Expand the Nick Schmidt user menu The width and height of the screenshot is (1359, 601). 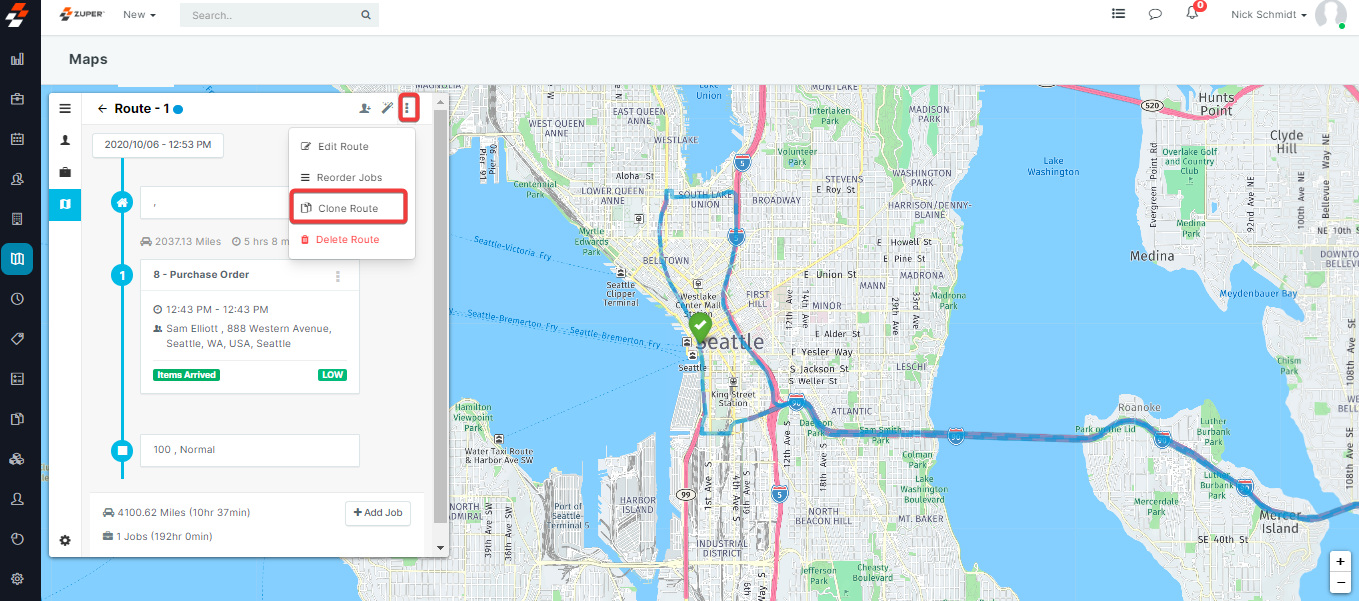tap(1269, 15)
